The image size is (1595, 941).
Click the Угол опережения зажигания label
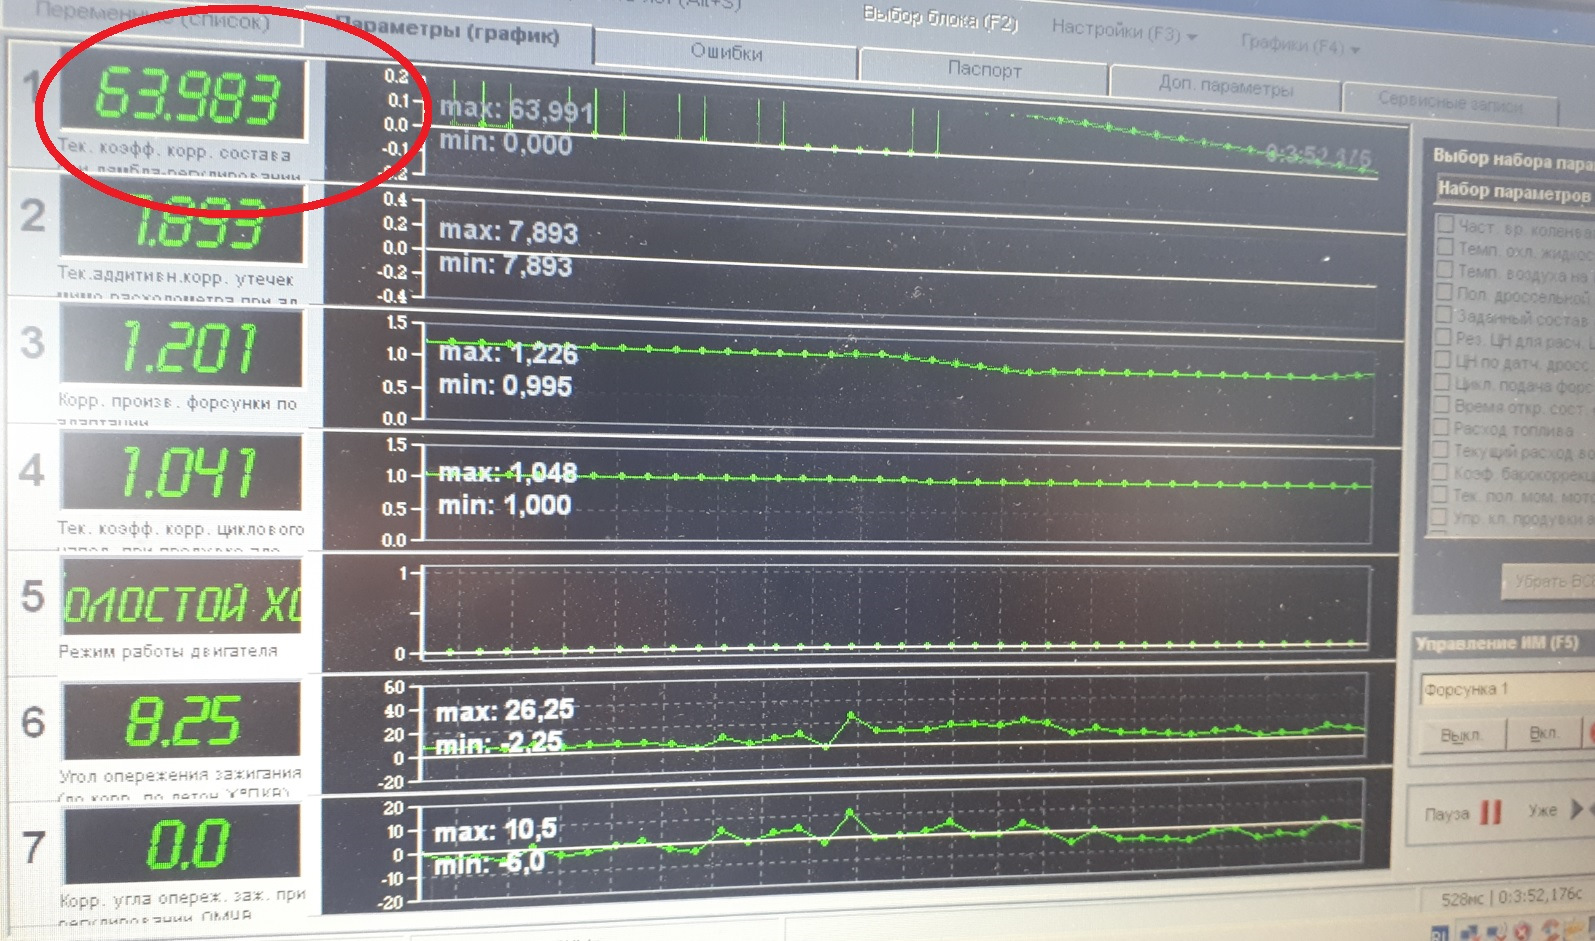pos(180,774)
